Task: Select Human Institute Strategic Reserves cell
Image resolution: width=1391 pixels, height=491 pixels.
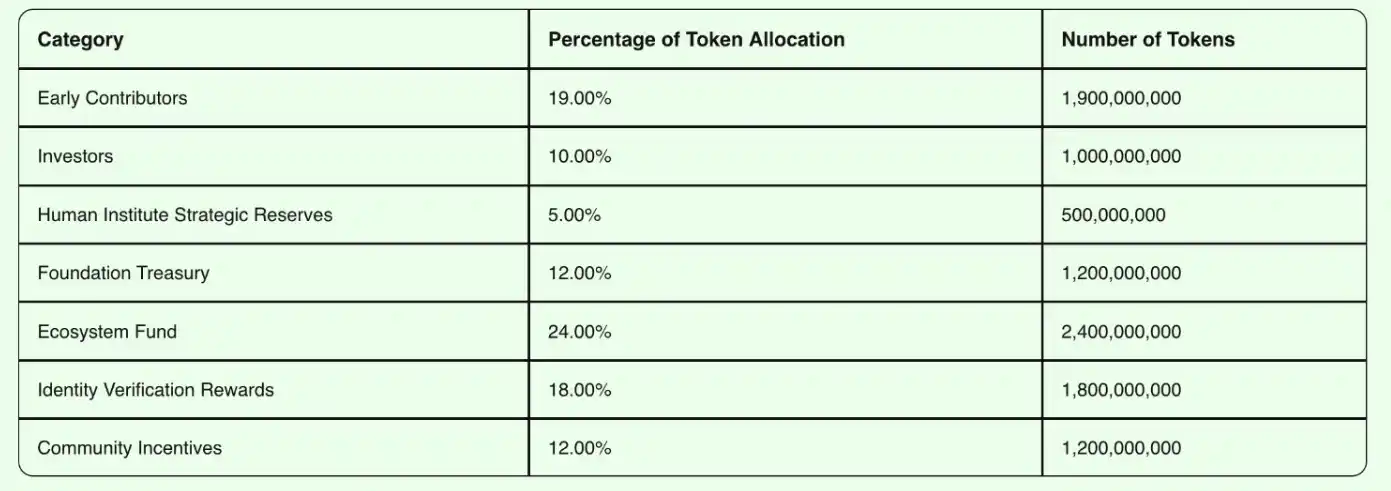Action: coord(185,215)
